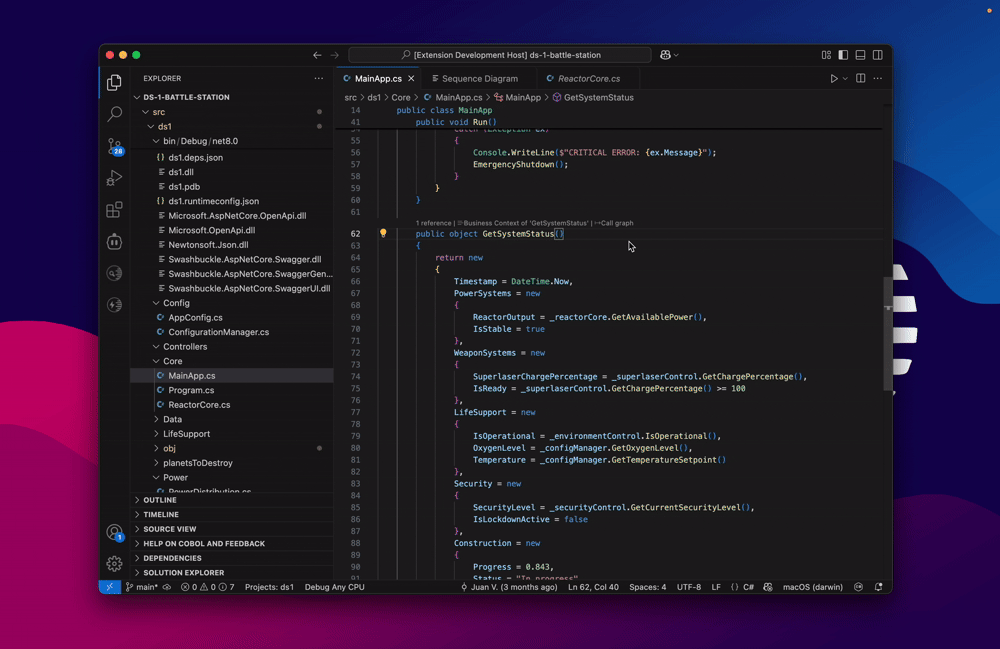Screen dimensions: 1000x649
Task: Switch to the ReactorCore.cs tab
Action: pyautogui.click(x=589, y=79)
